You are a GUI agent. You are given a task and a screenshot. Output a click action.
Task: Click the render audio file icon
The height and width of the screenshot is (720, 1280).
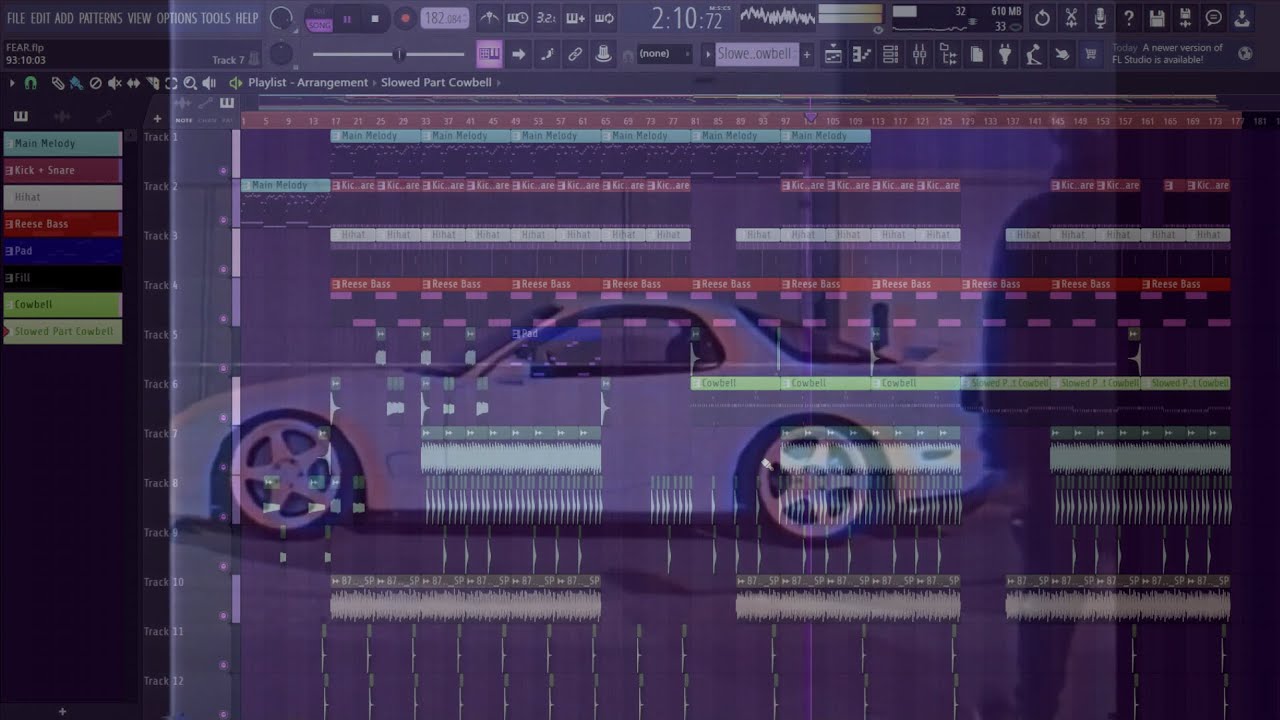[1185, 18]
